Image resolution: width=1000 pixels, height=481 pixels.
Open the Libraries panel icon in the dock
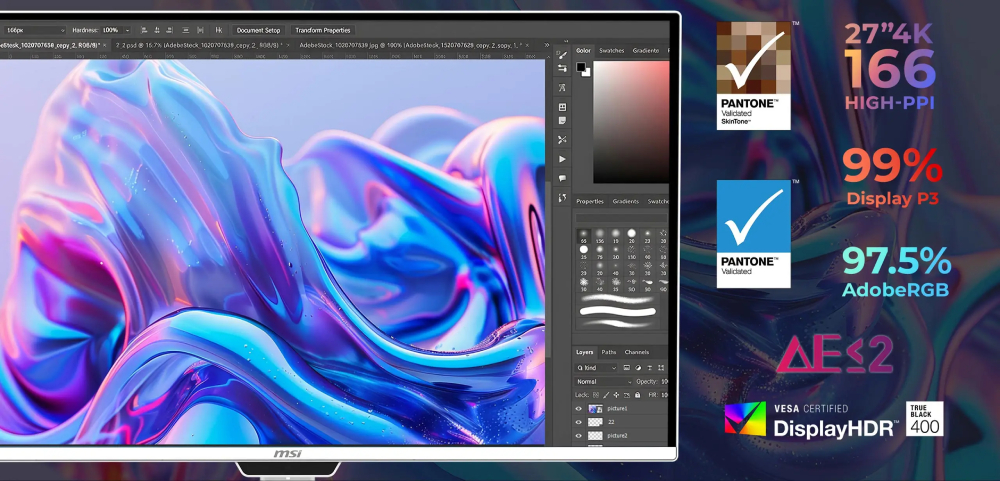point(562,107)
